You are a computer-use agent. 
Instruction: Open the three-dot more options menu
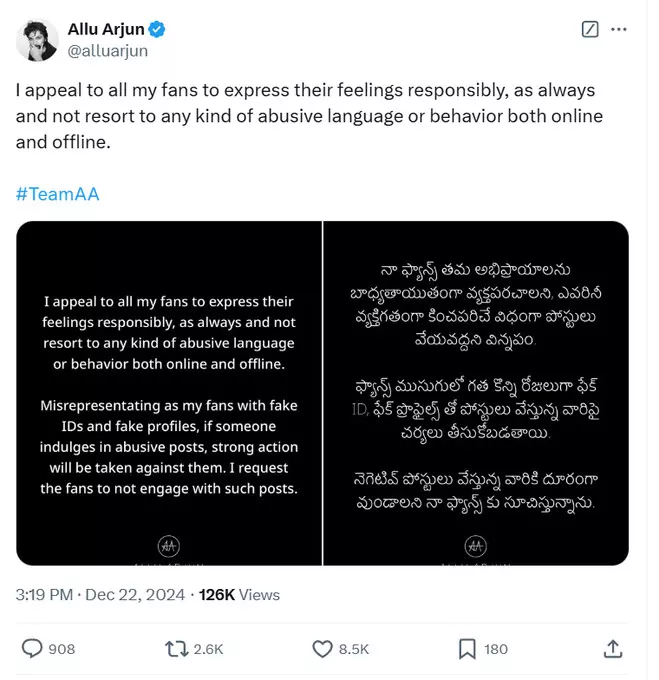(623, 30)
